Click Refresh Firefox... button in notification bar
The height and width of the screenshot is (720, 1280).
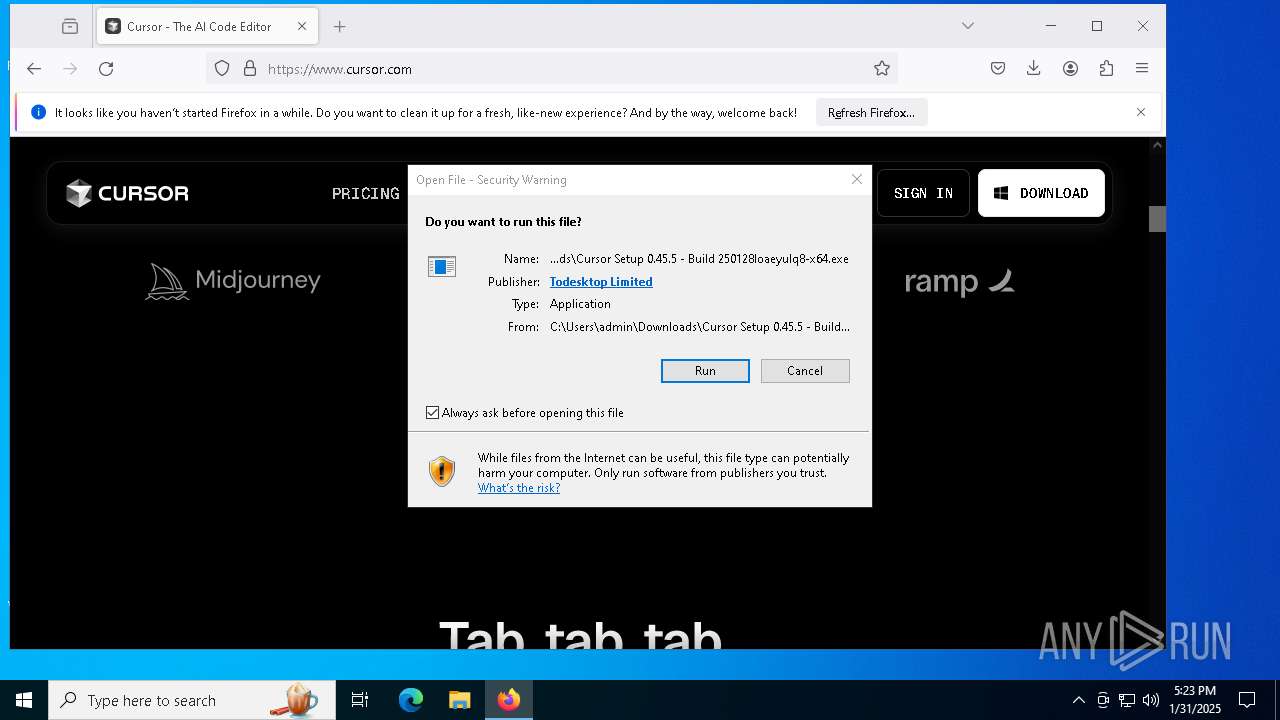point(871,113)
